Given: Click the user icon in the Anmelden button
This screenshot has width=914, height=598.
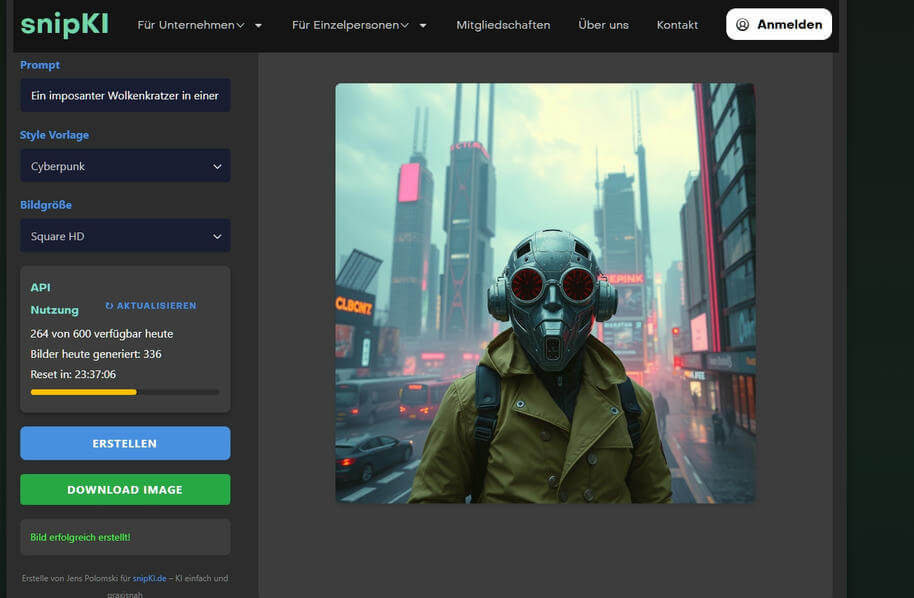Looking at the screenshot, I should [742, 24].
